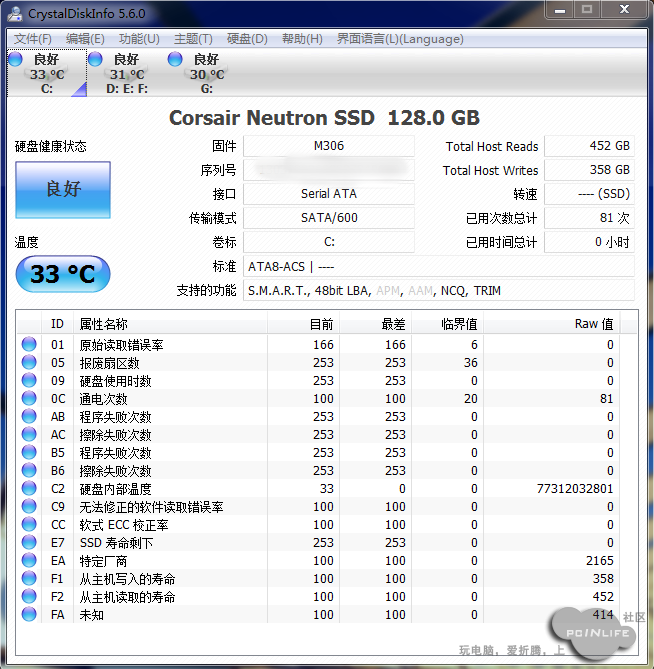
Task: Click the status orb for attribute FA
Action: coord(29,614)
